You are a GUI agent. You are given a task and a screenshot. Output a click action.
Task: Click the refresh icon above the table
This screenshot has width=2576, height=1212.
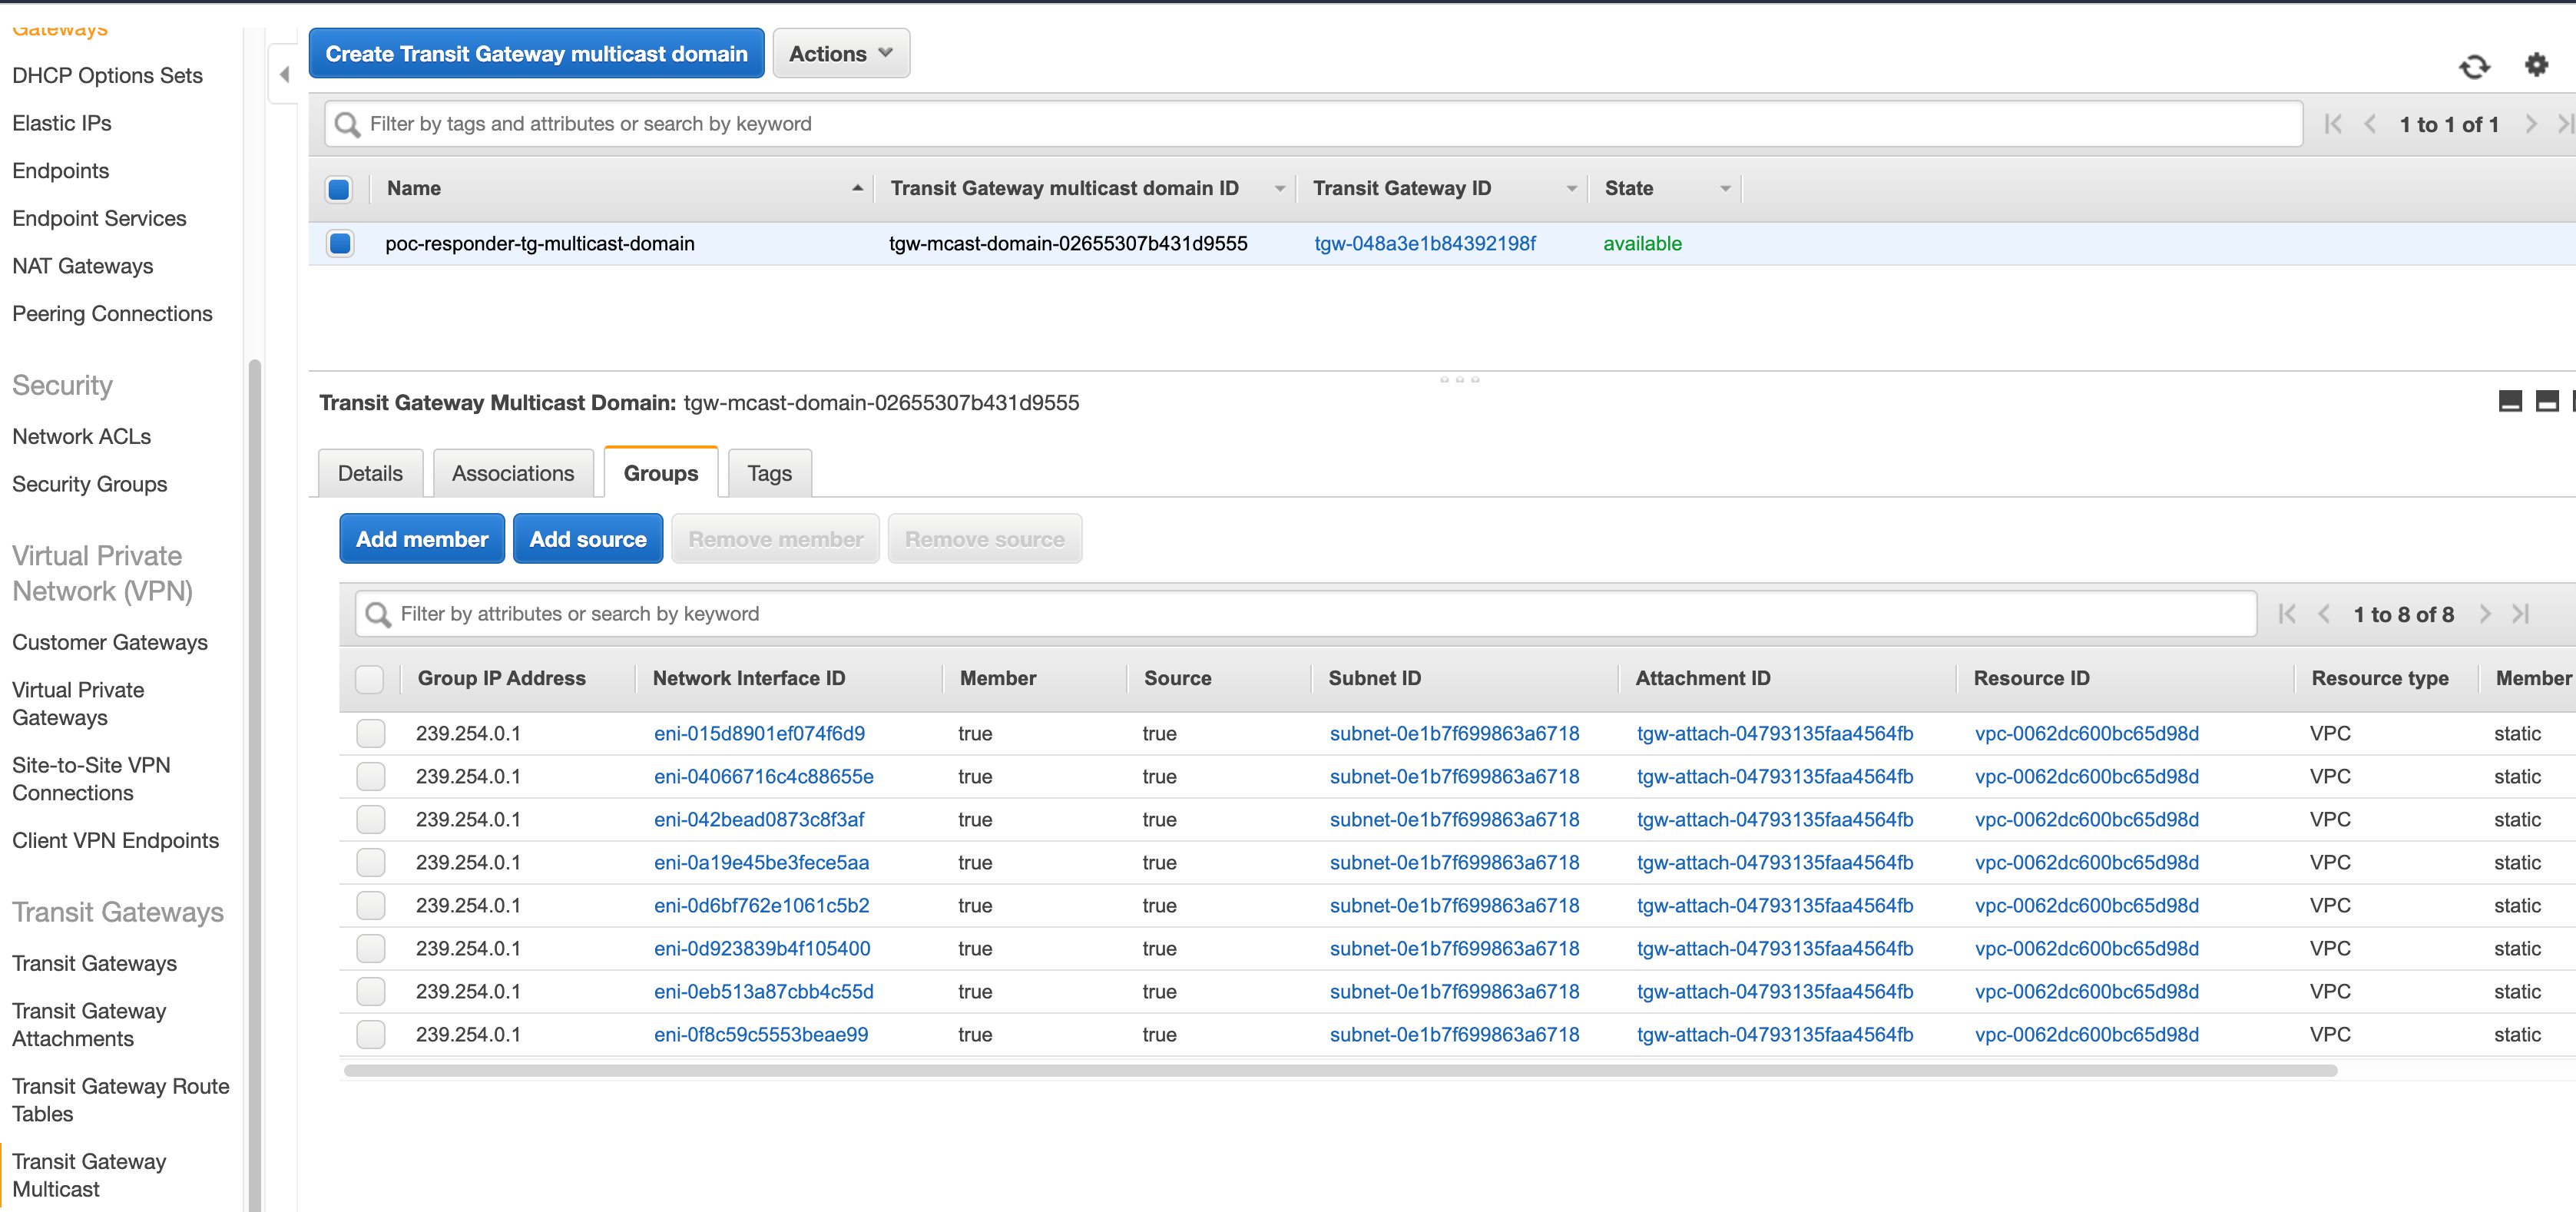click(x=2473, y=67)
